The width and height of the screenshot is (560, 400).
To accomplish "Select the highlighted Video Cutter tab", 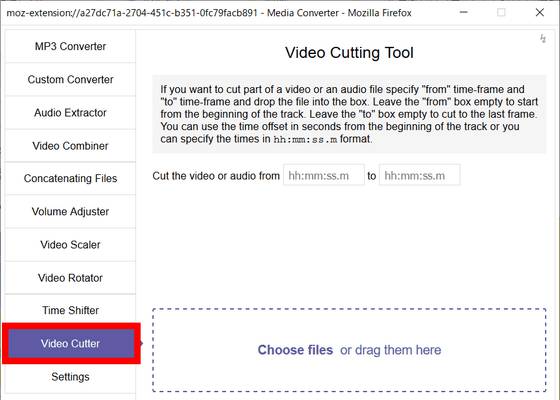I will (71, 344).
